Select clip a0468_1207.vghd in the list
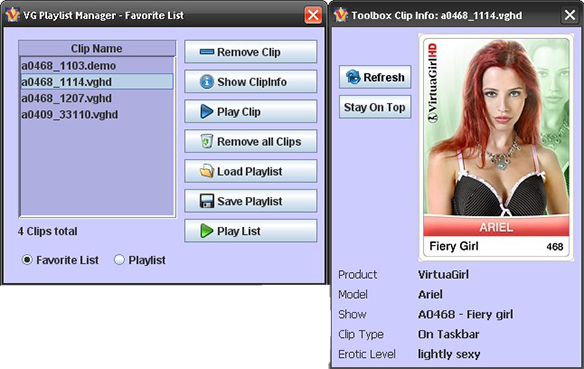This screenshot has width=584, height=369. [97, 98]
